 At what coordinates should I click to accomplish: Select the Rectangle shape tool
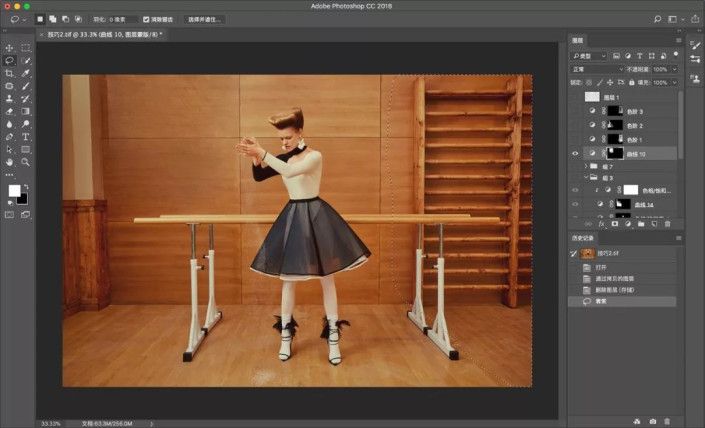point(26,149)
